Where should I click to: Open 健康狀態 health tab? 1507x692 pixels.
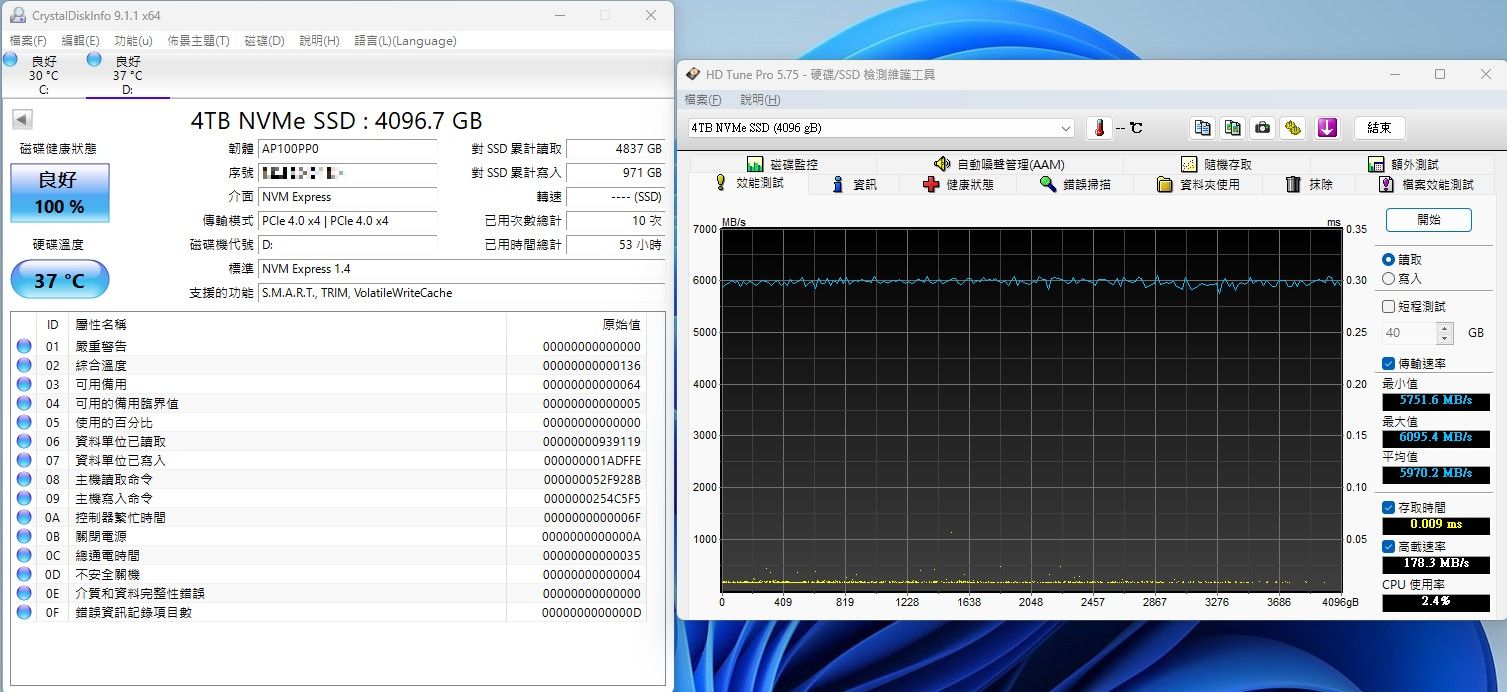(x=958, y=185)
